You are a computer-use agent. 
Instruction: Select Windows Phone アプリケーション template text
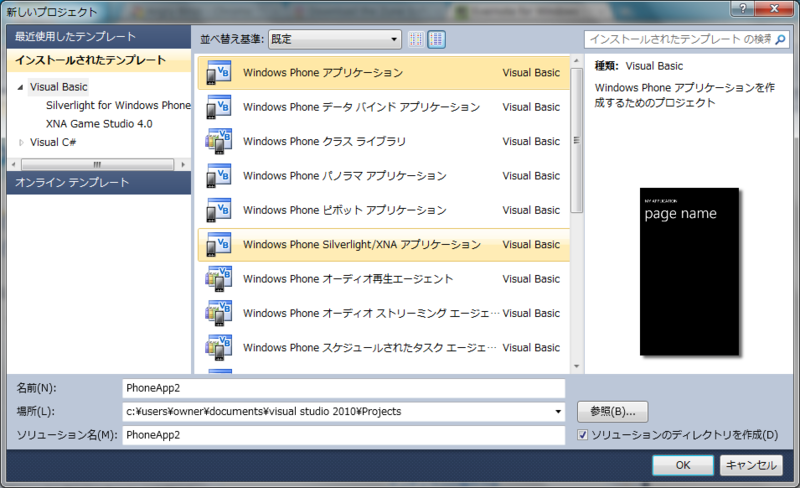[x=323, y=72]
